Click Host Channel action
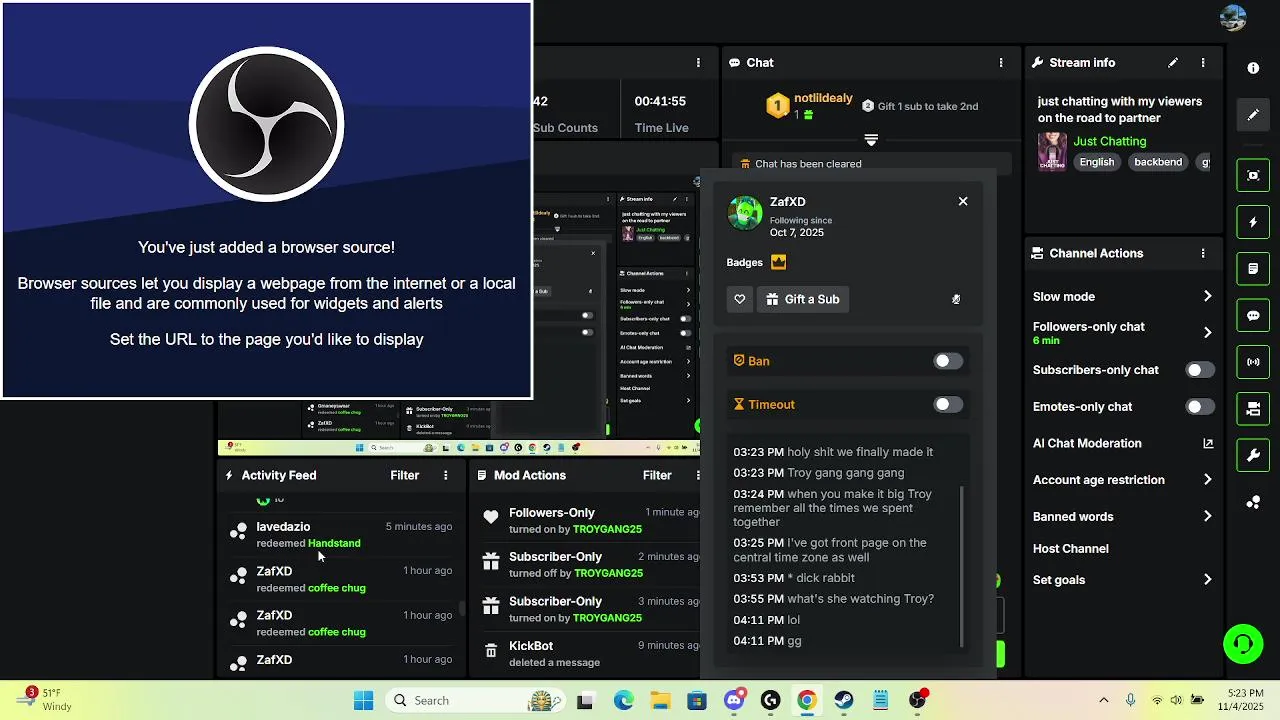Image resolution: width=1280 pixels, height=720 pixels. click(1070, 548)
